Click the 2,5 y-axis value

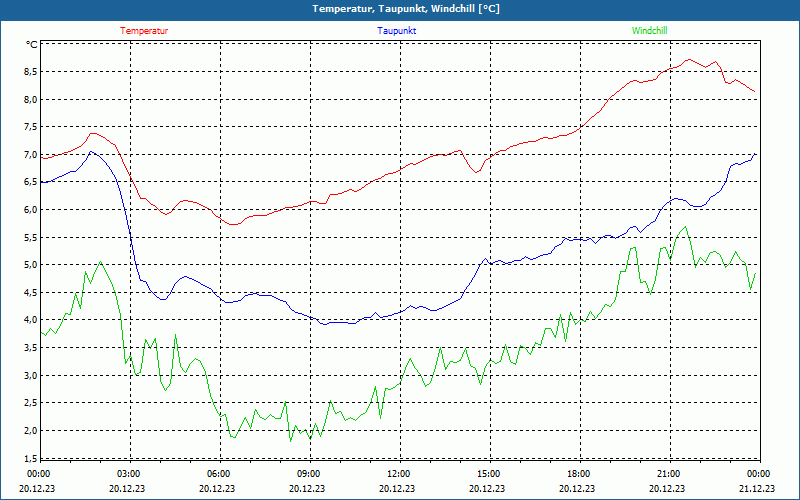pos(31,403)
